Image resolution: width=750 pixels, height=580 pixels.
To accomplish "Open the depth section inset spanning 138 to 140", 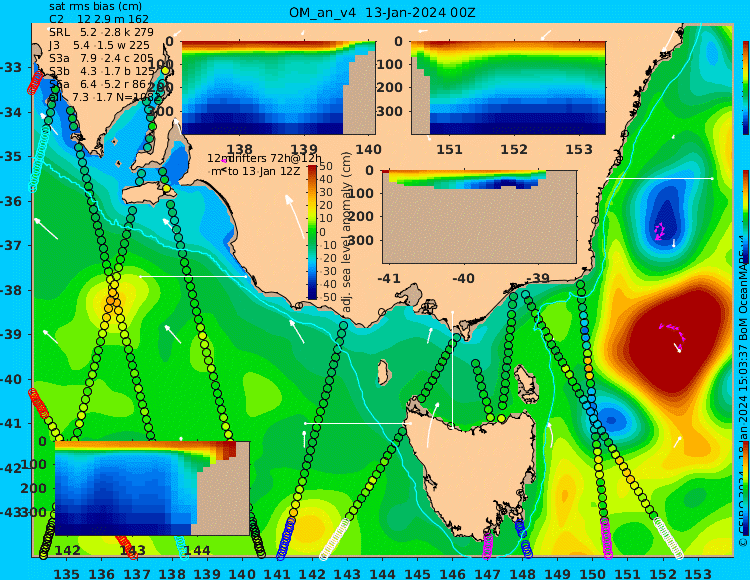I will click(x=278, y=88).
